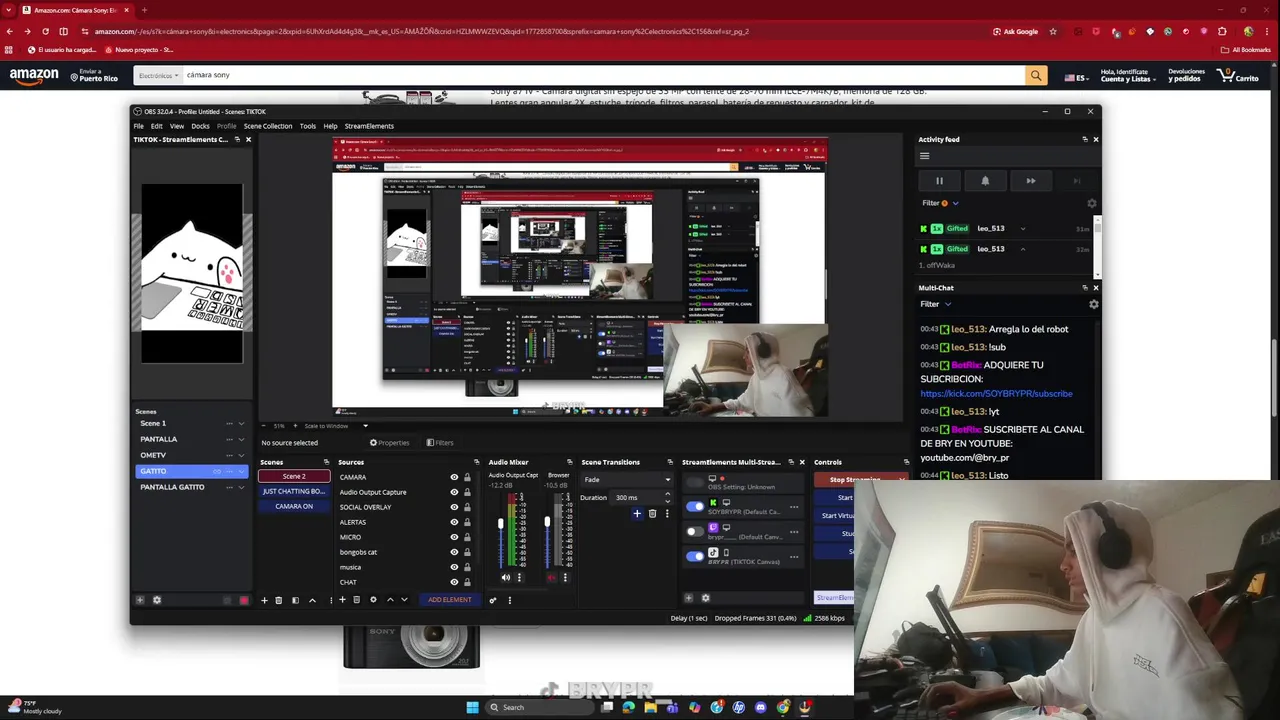Toggle visibility of CAMARA source
Viewport: 1280px width, 720px height.
tap(454, 477)
